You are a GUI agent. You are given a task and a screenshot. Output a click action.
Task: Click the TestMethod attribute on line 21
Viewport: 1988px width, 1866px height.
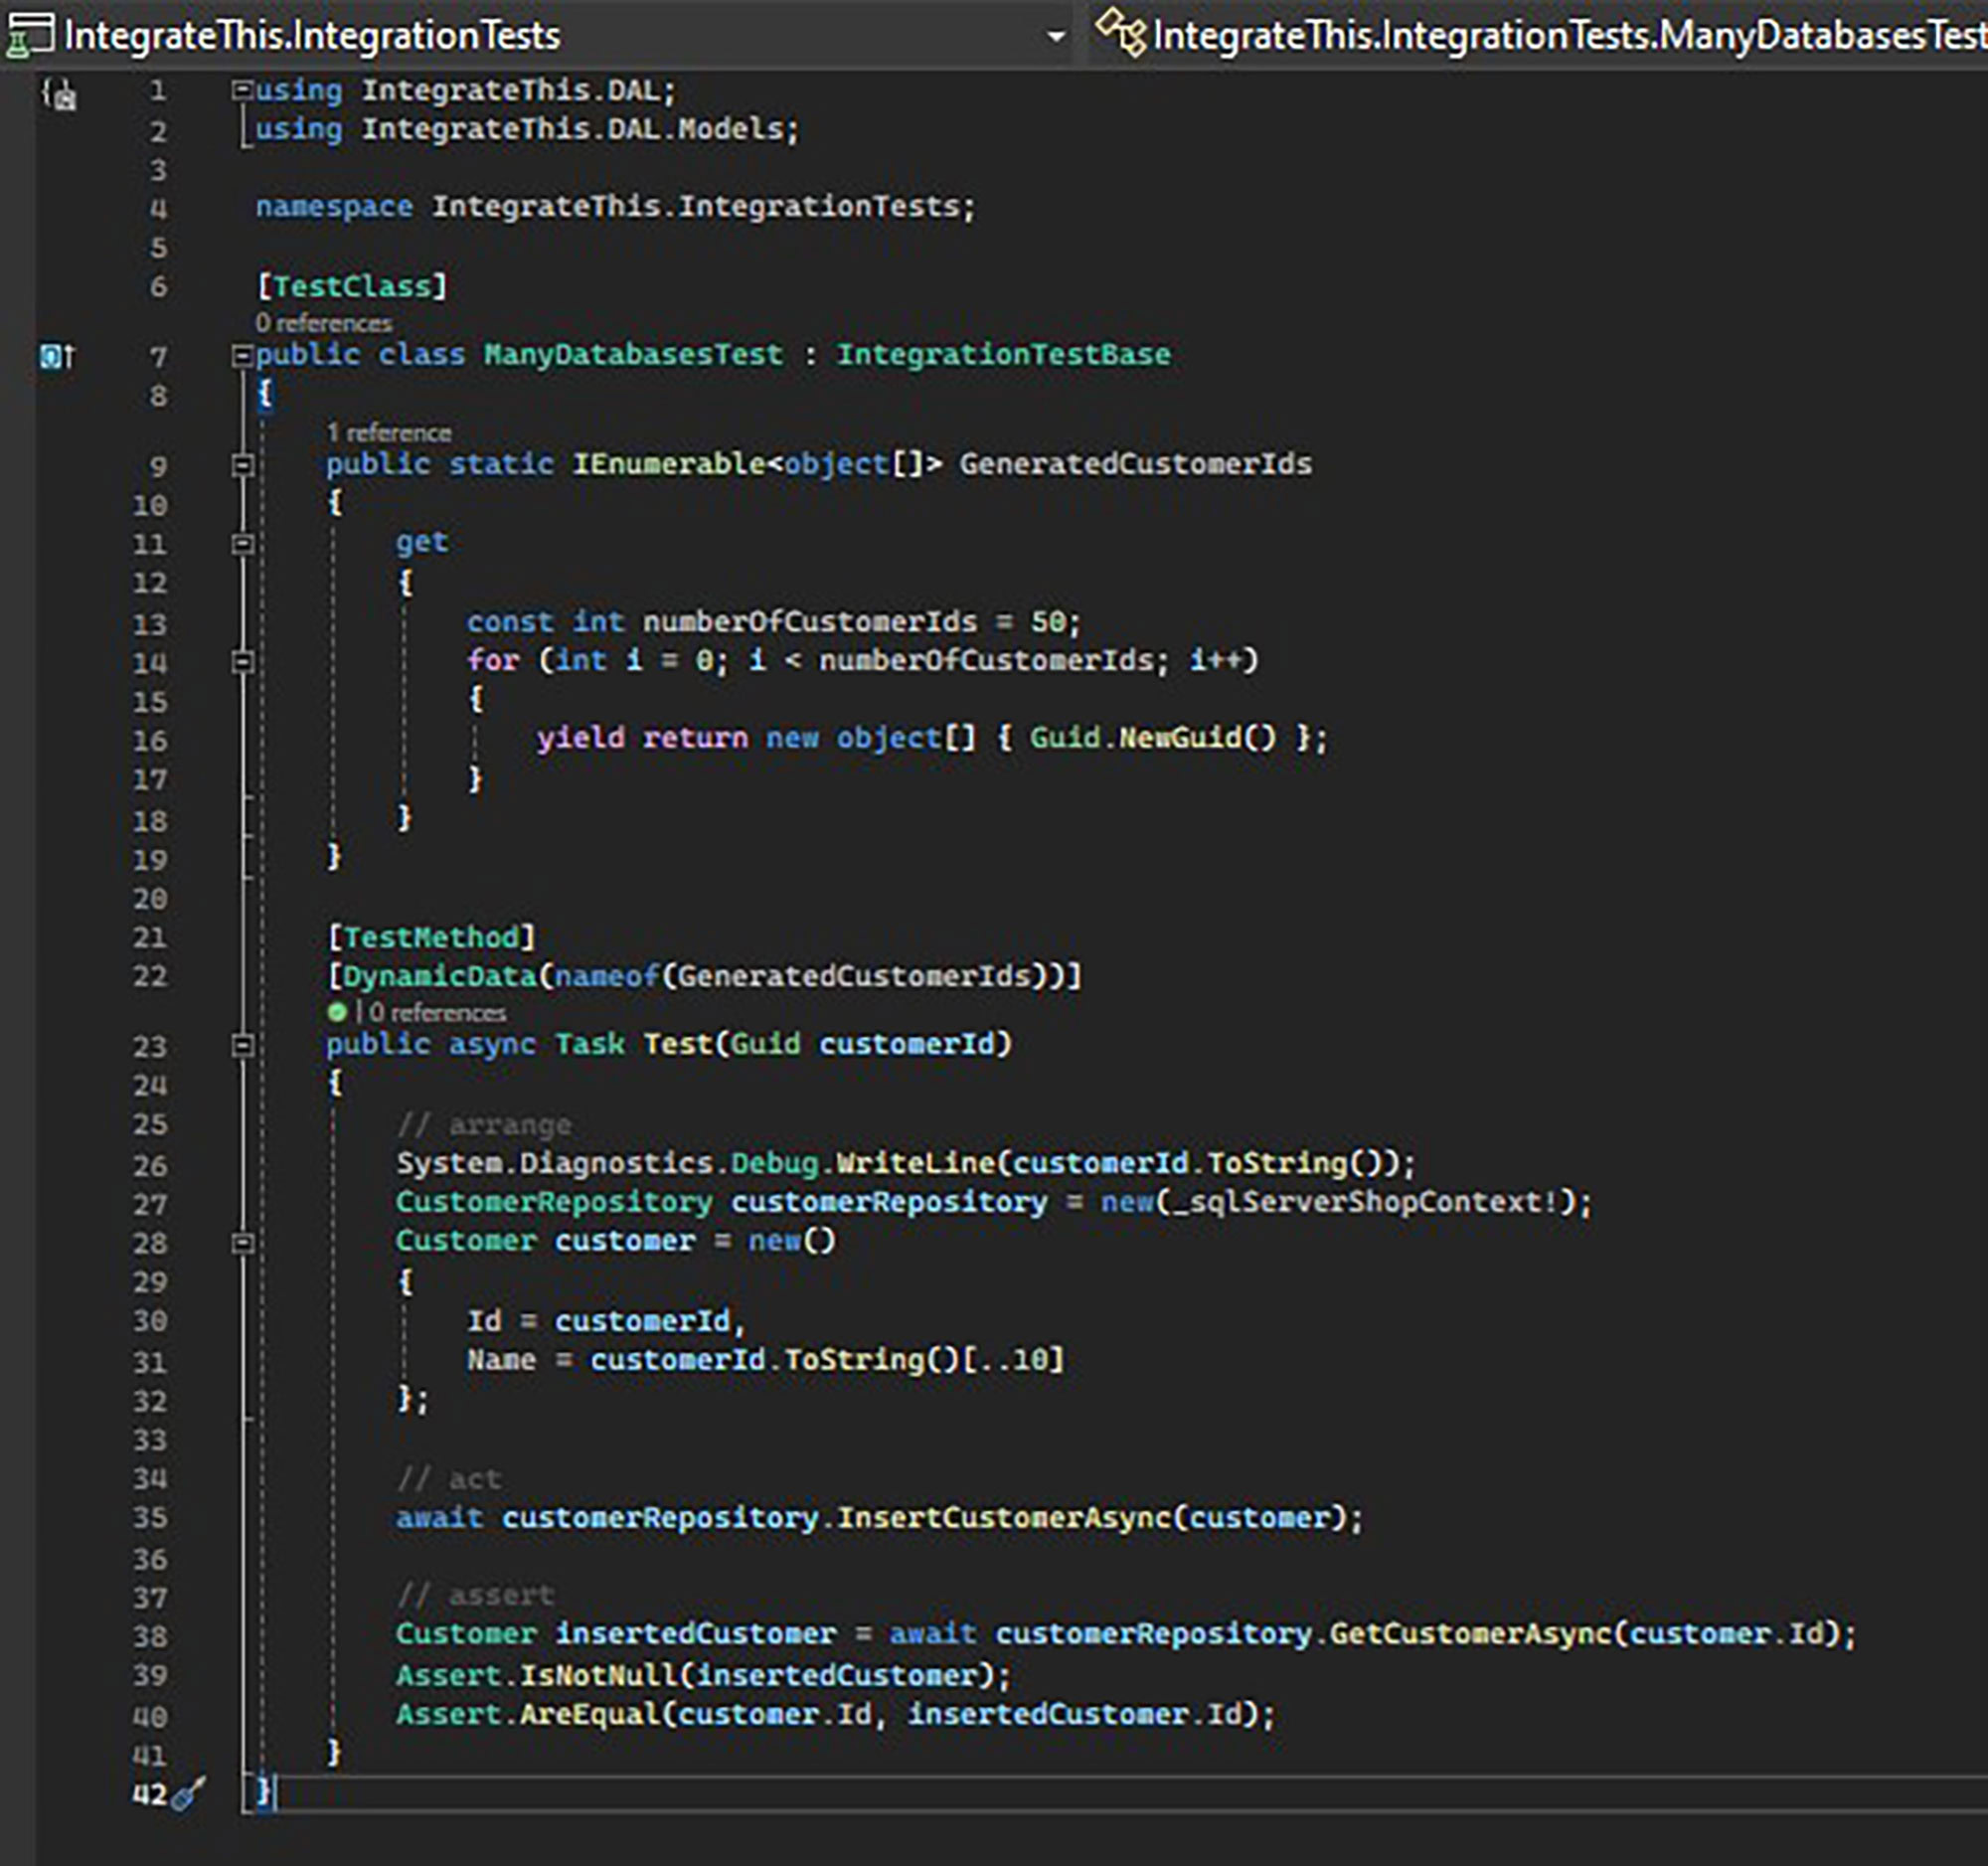pos(431,937)
